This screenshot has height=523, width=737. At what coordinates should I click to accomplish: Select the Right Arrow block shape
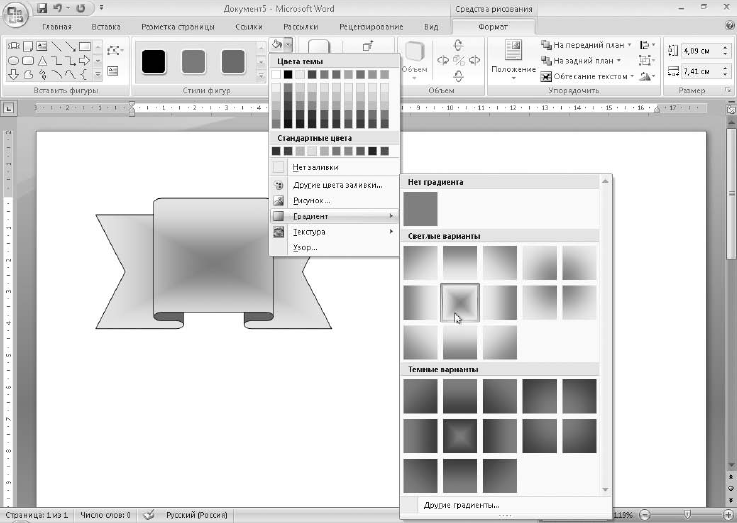coord(85,60)
